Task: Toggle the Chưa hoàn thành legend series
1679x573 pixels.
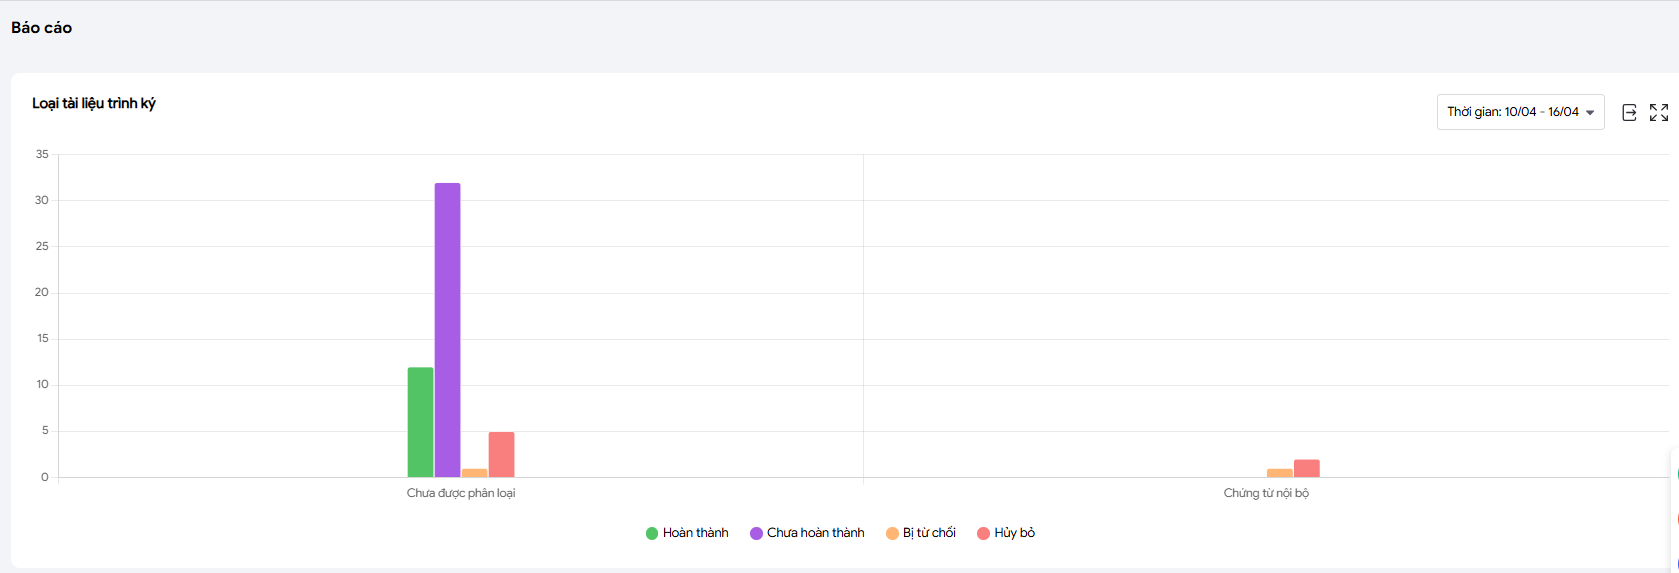Action: click(x=807, y=533)
